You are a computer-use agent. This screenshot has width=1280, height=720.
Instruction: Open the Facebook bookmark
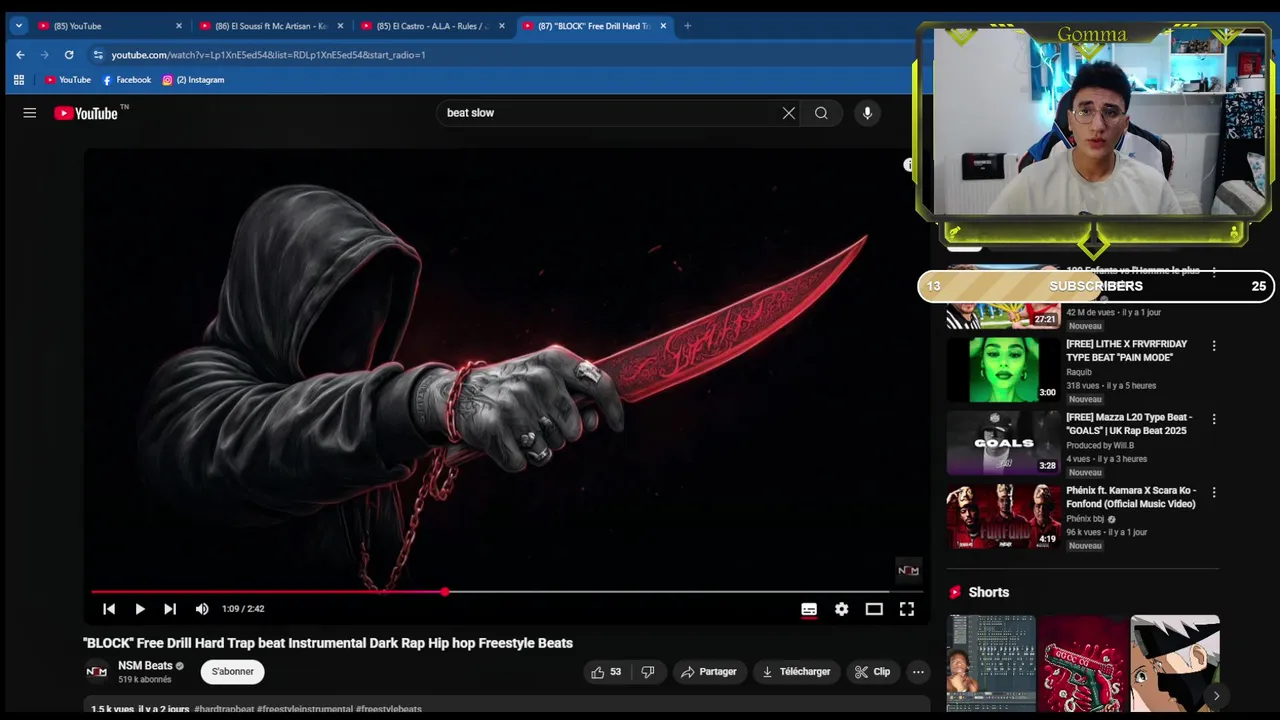(x=127, y=80)
